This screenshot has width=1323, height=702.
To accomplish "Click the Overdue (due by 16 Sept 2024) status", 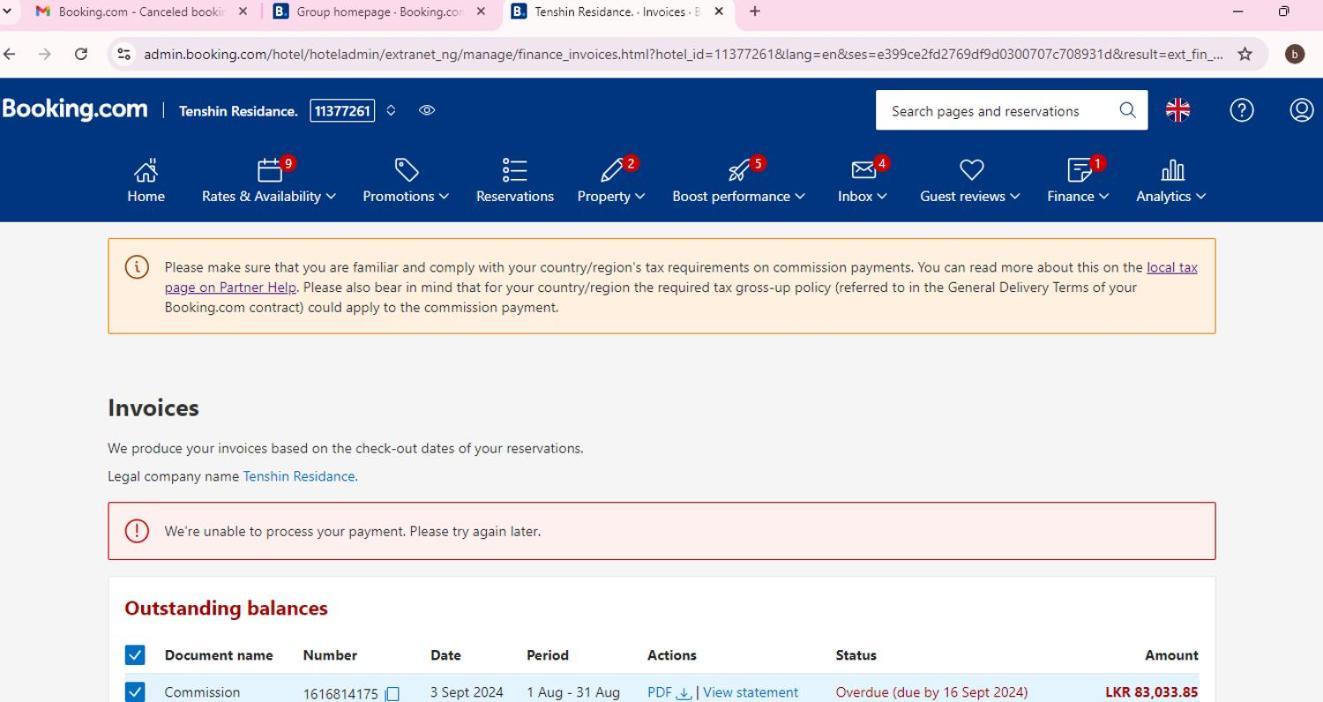I will click(931, 692).
